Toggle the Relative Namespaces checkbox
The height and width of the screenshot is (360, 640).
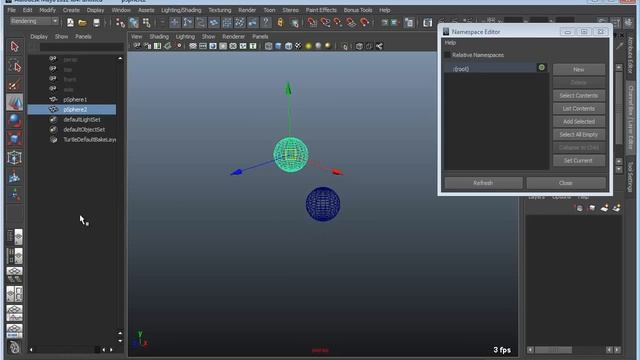click(448, 55)
